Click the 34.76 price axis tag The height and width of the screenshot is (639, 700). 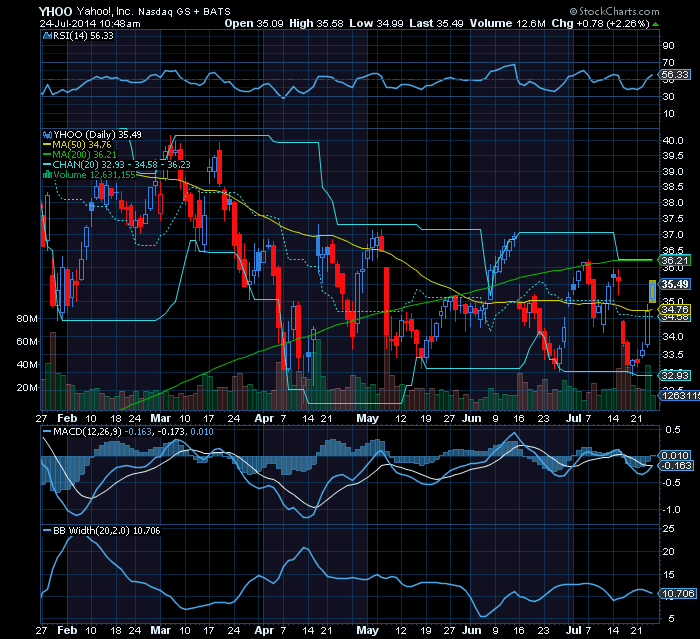coord(675,309)
